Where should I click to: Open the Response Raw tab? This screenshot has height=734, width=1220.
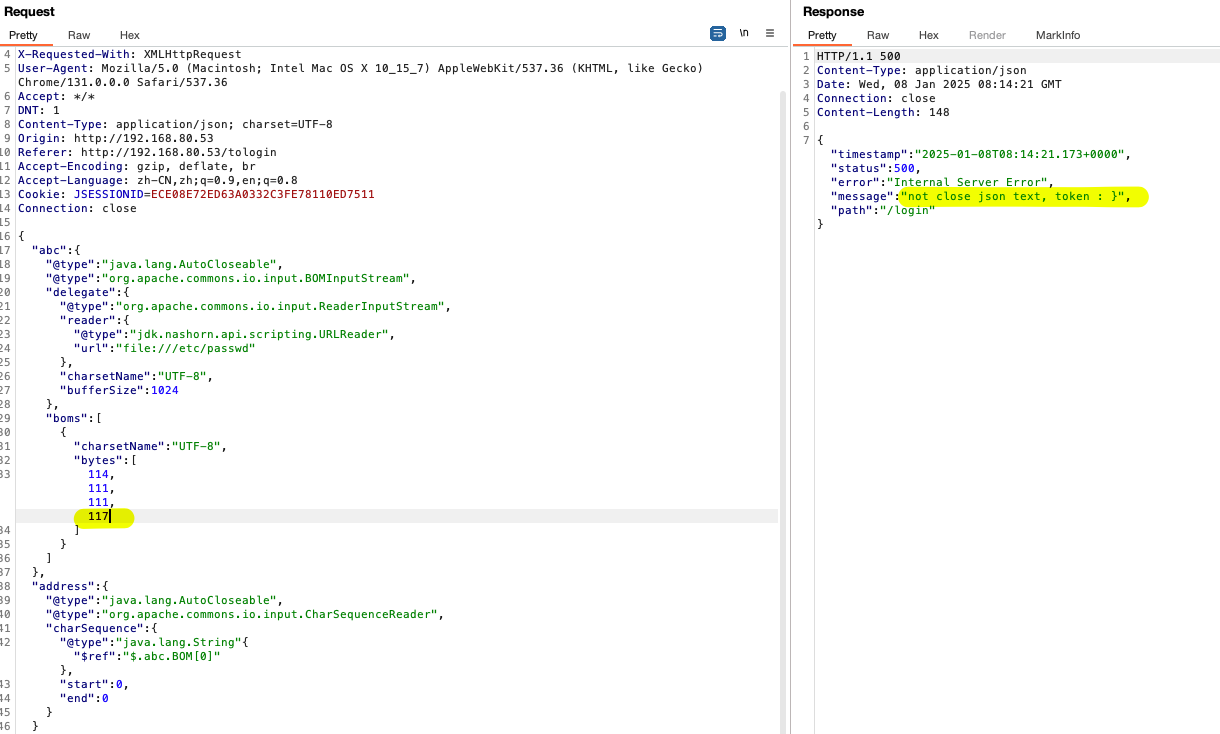click(x=878, y=35)
